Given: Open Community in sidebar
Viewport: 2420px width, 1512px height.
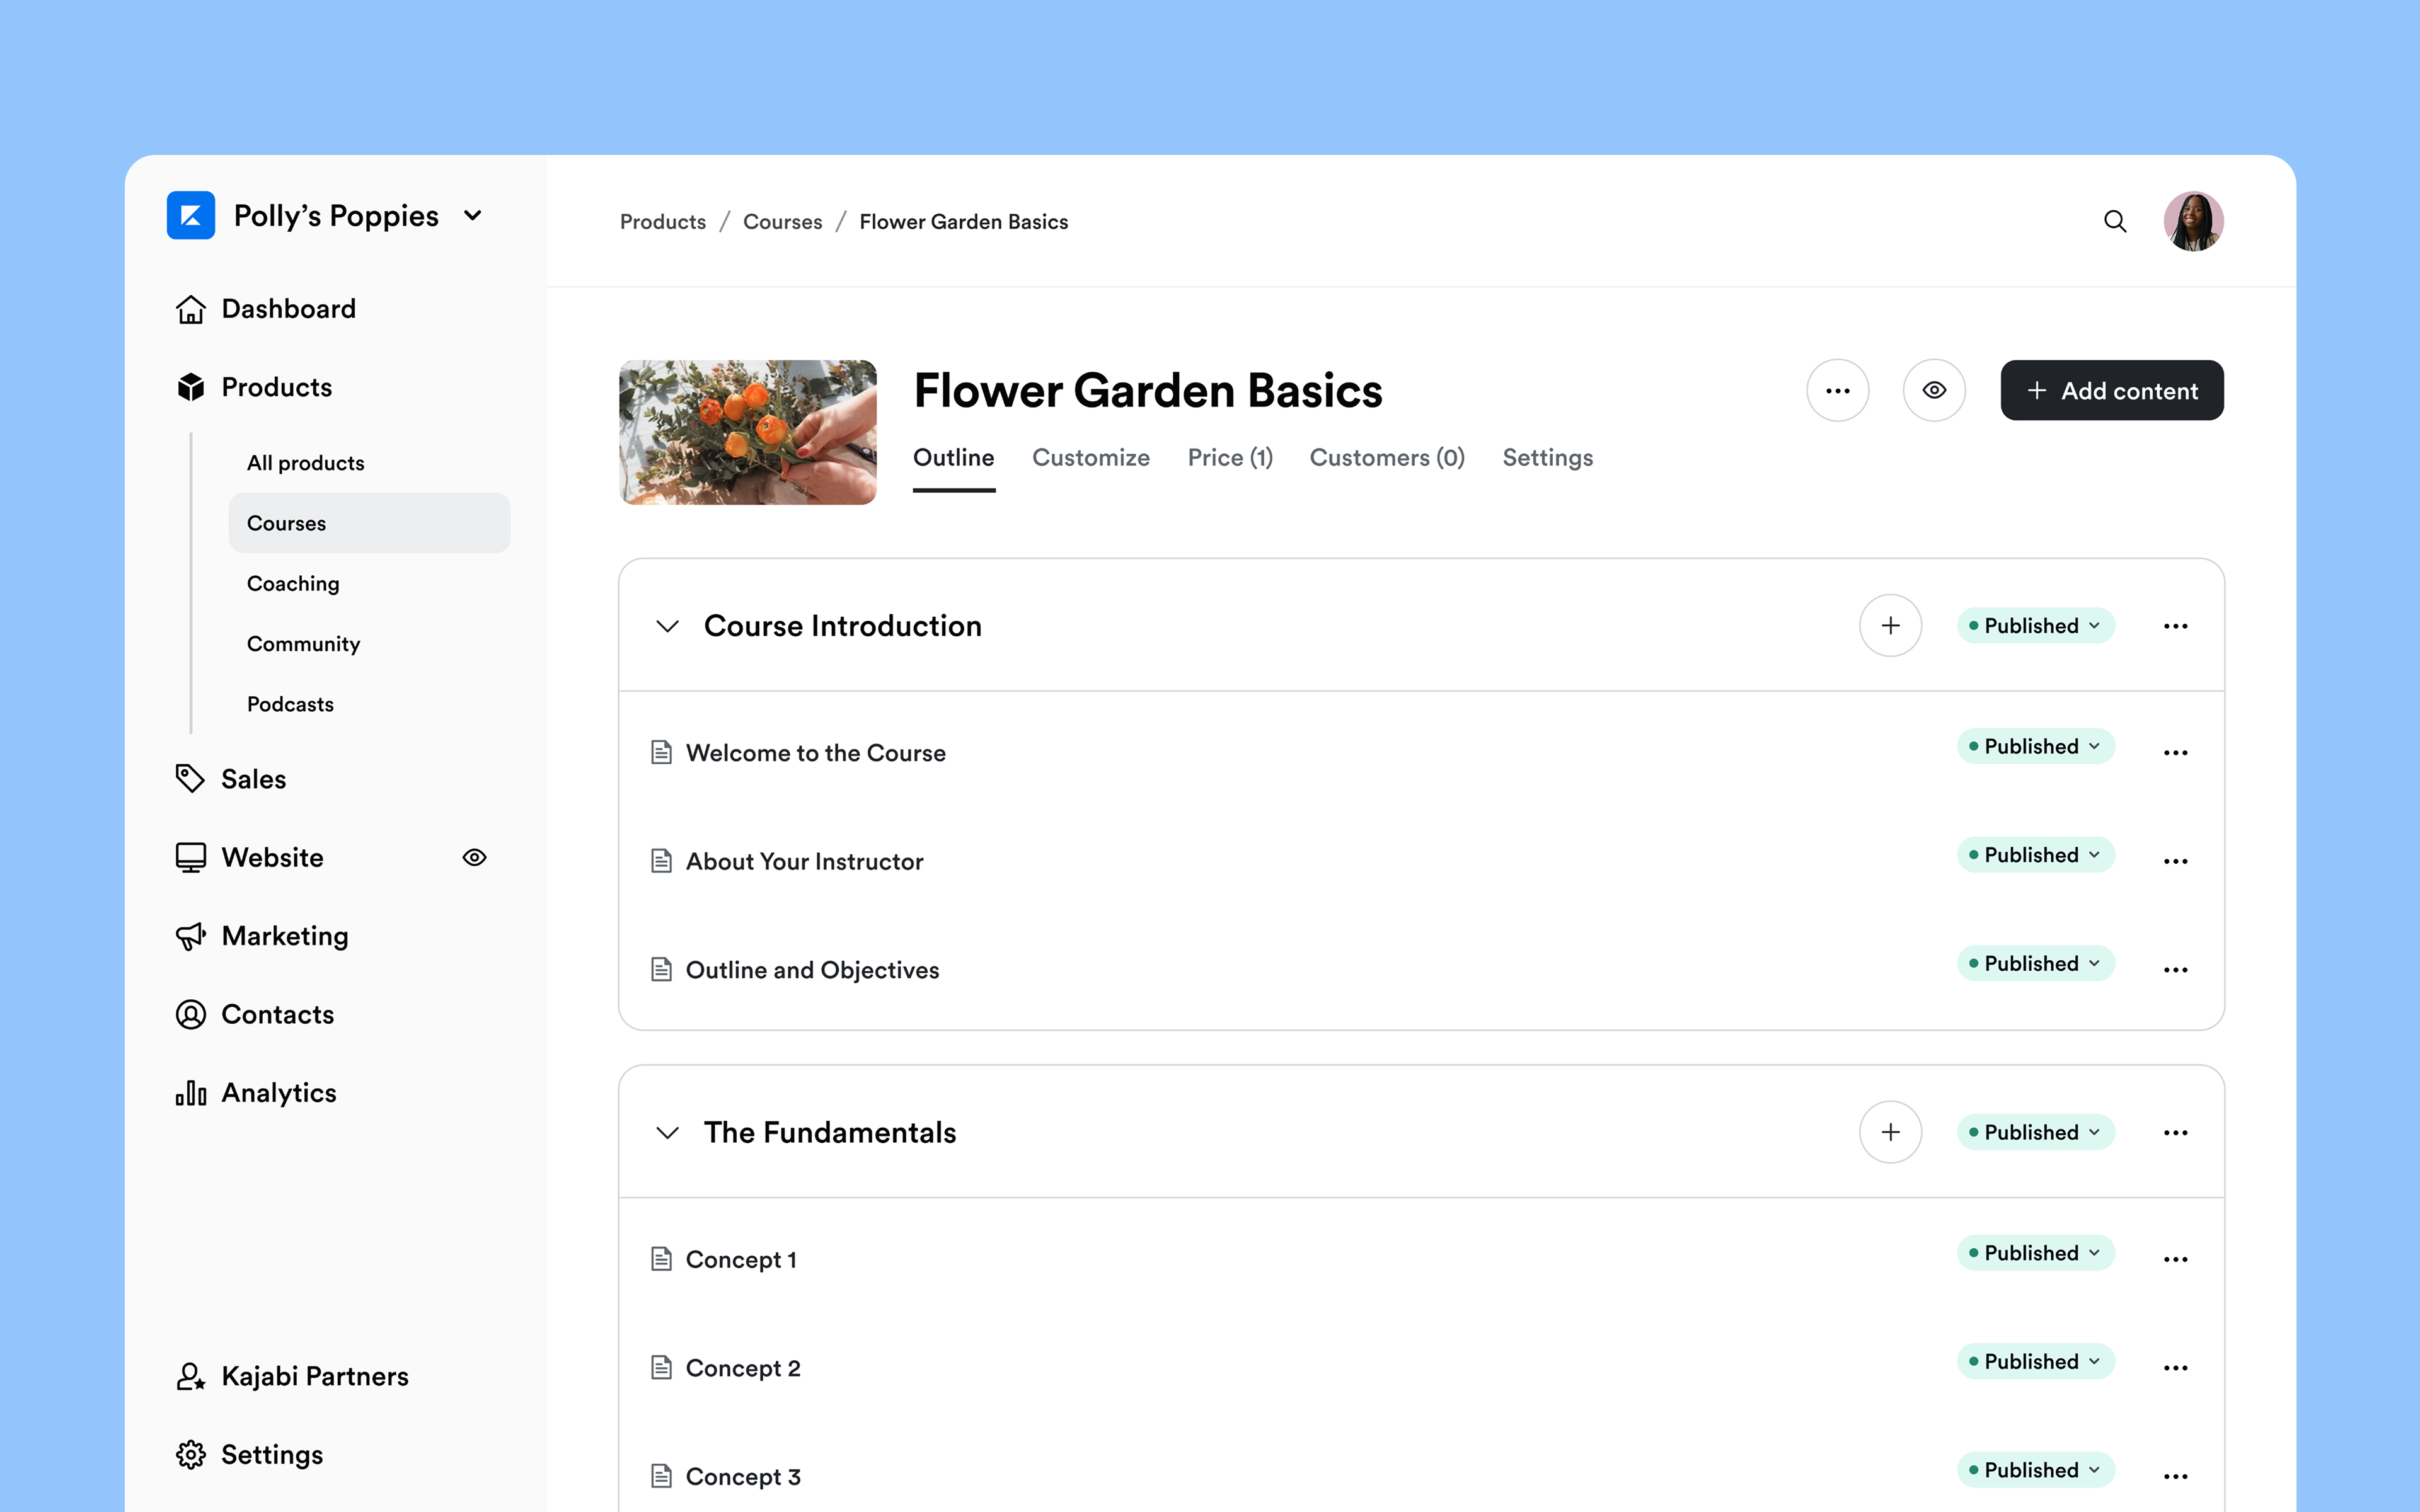Looking at the screenshot, I should [x=303, y=644].
